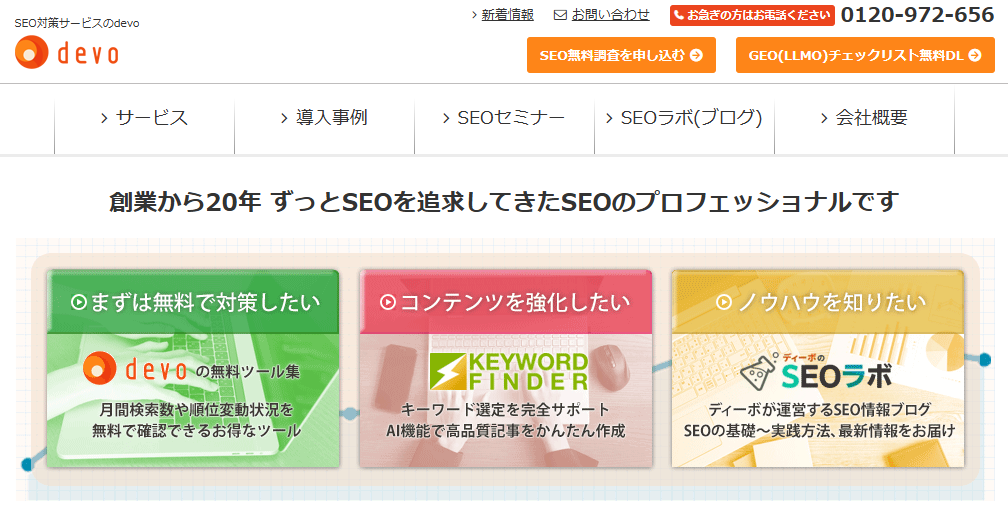Click circle arrow icon beside まずは無料で対策したい
The height and width of the screenshot is (522, 1008).
[77, 302]
